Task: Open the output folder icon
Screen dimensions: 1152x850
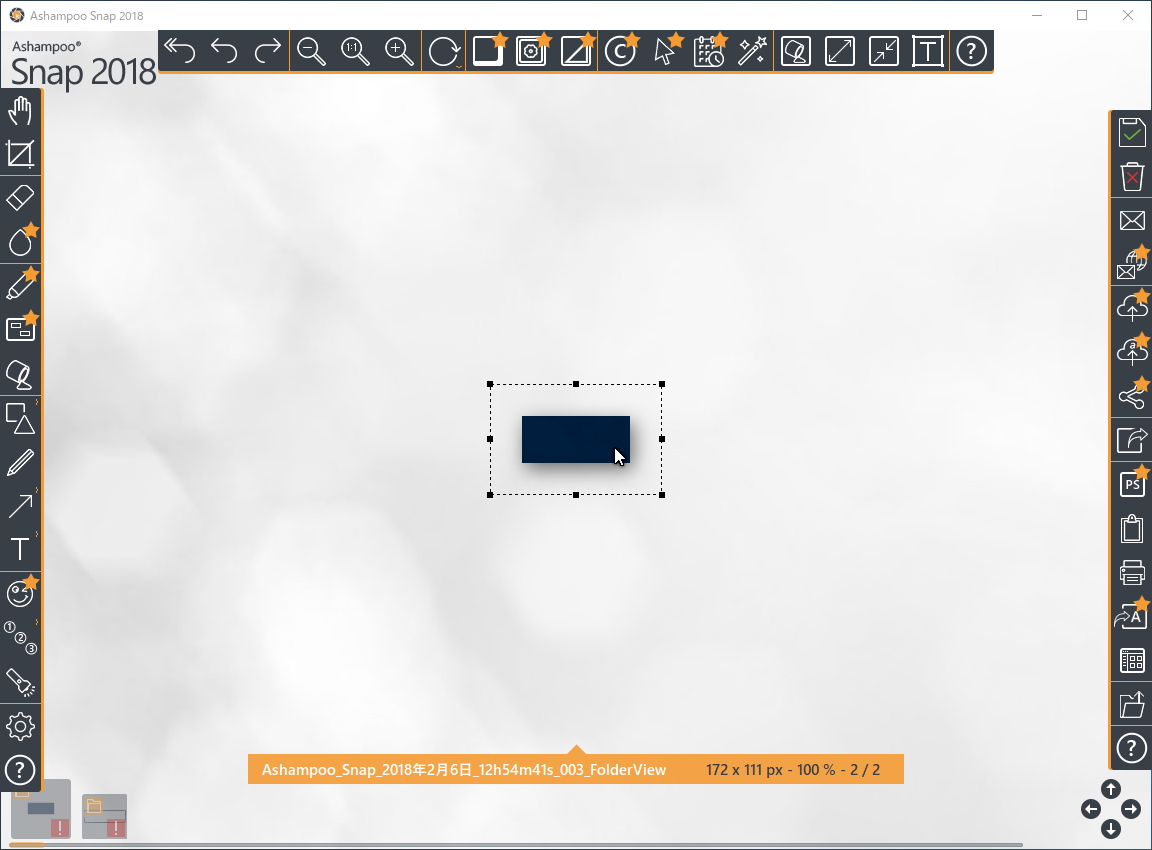Action: pyautogui.click(x=1132, y=705)
